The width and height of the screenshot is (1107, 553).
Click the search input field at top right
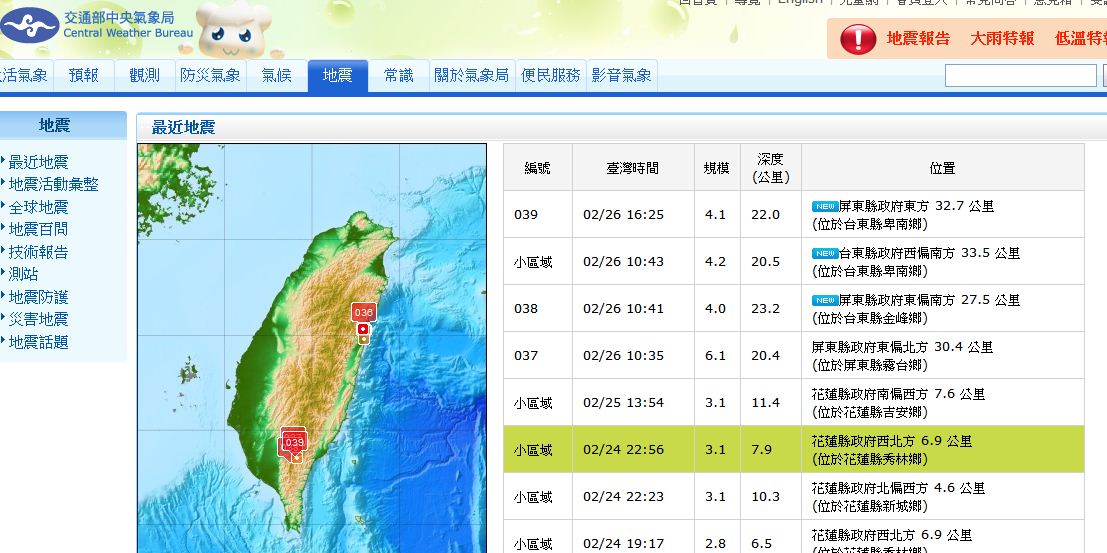coord(1020,76)
